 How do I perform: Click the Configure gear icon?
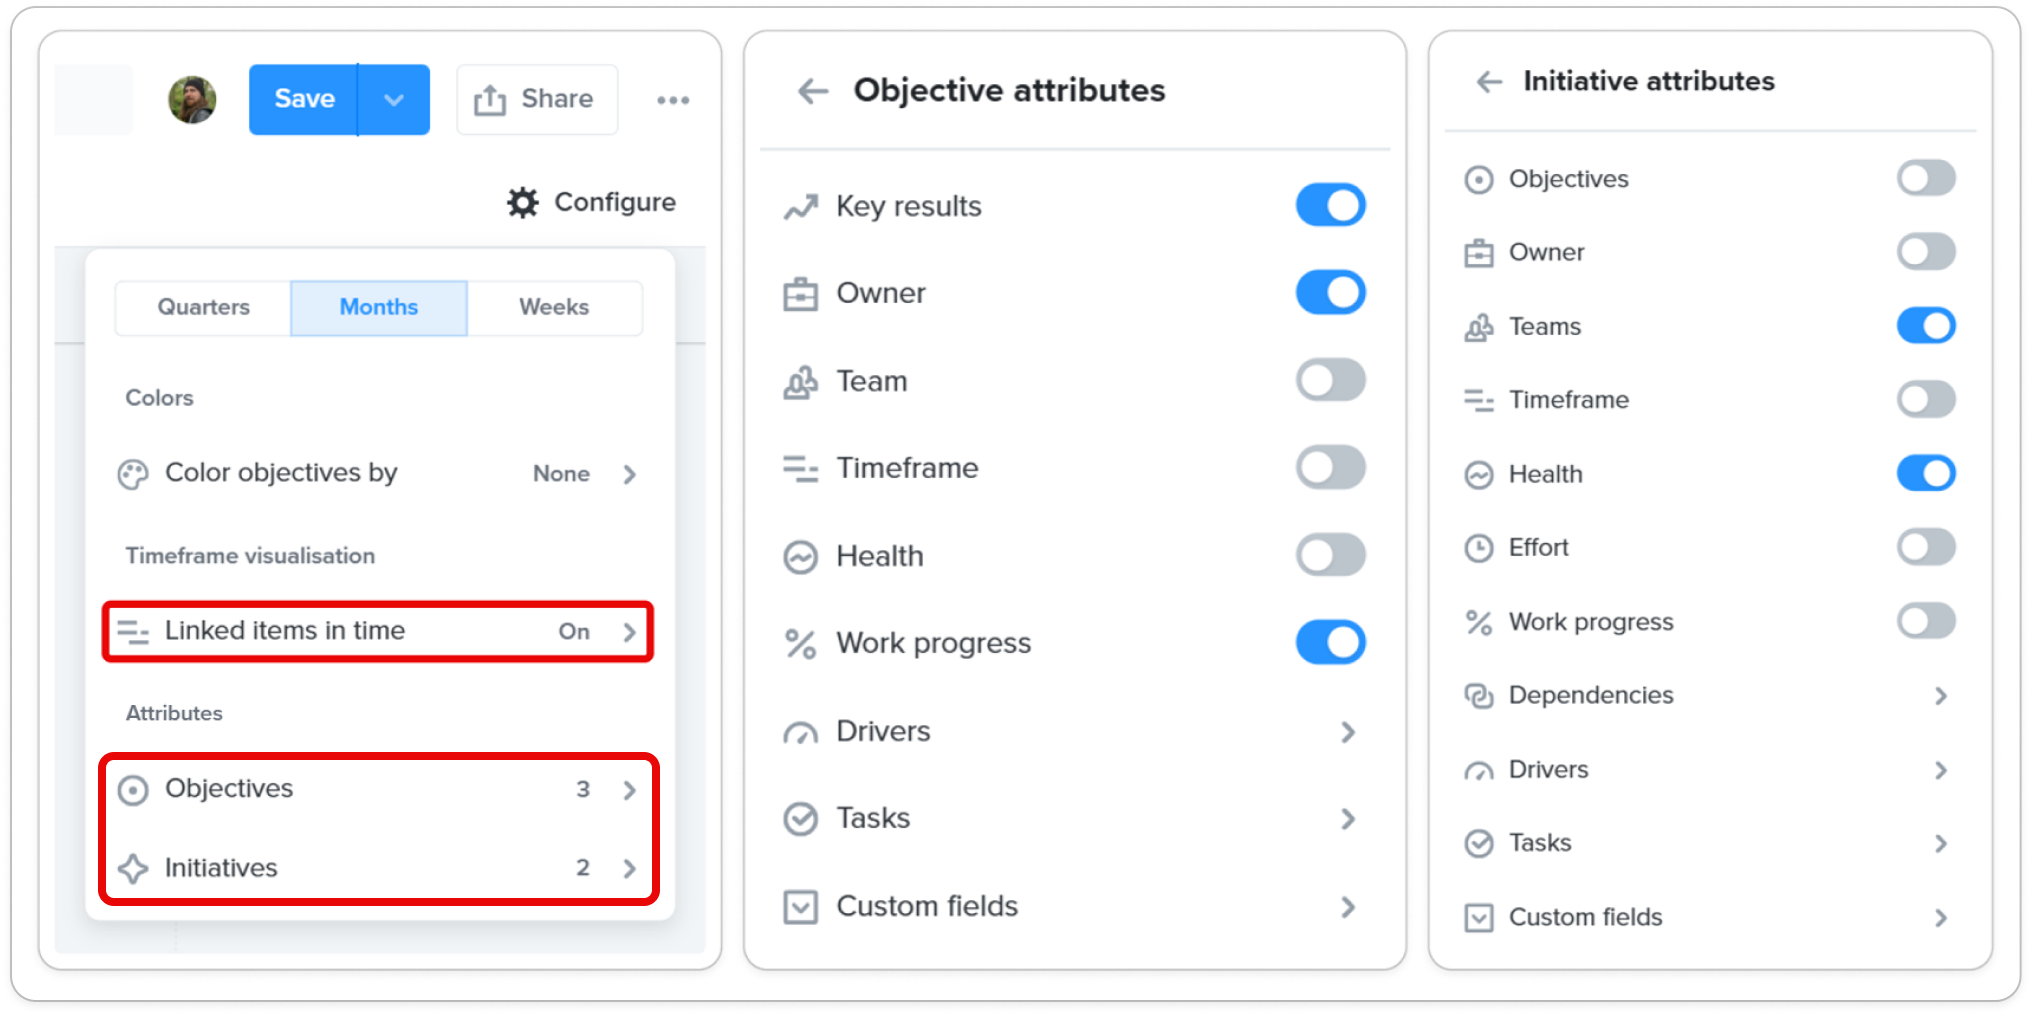tap(522, 202)
